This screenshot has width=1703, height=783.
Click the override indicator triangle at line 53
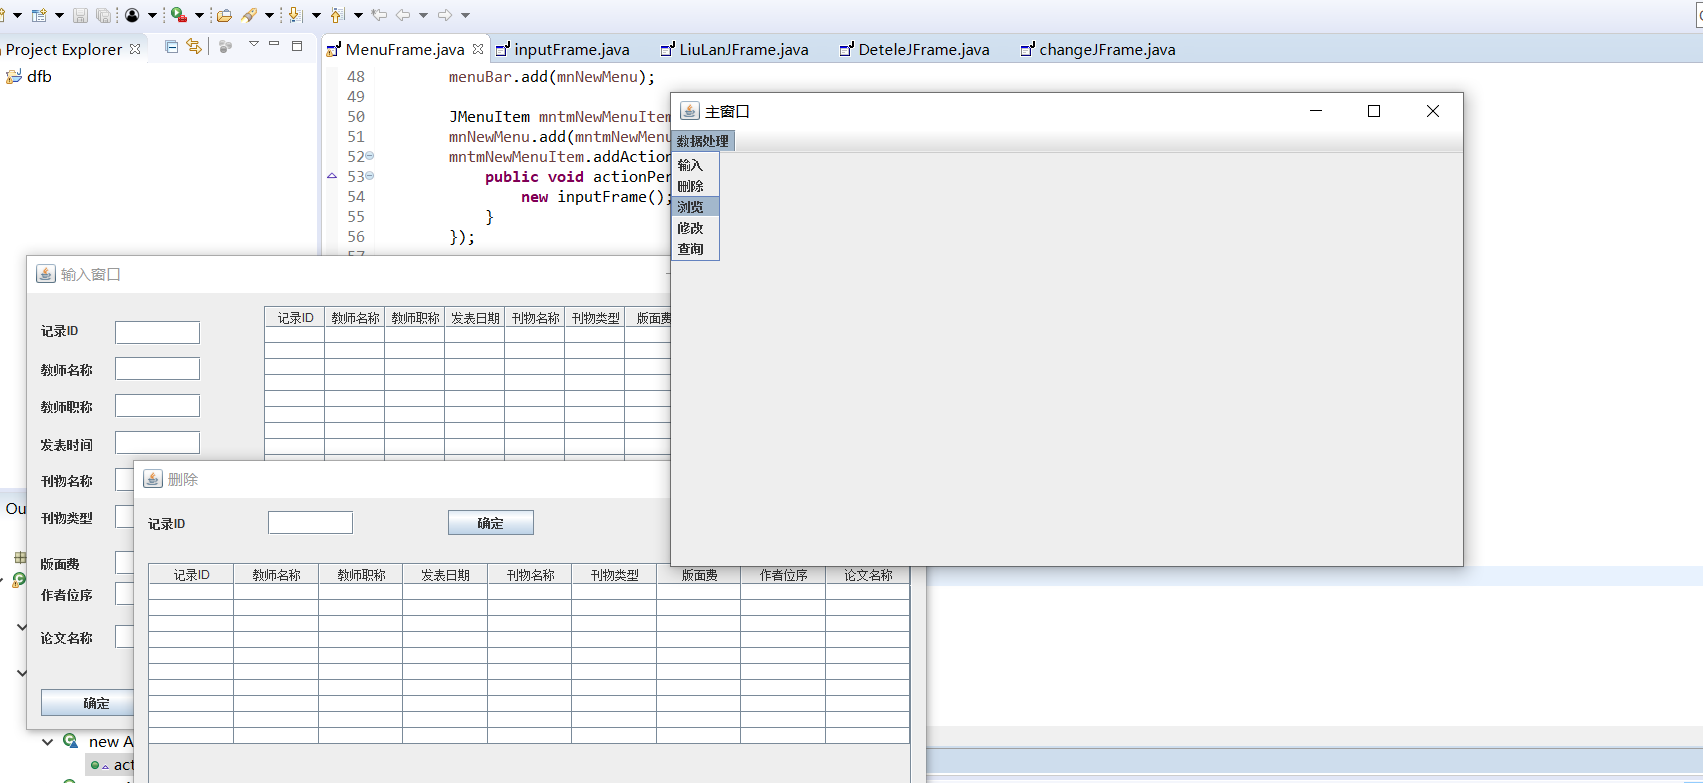[x=332, y=176]
